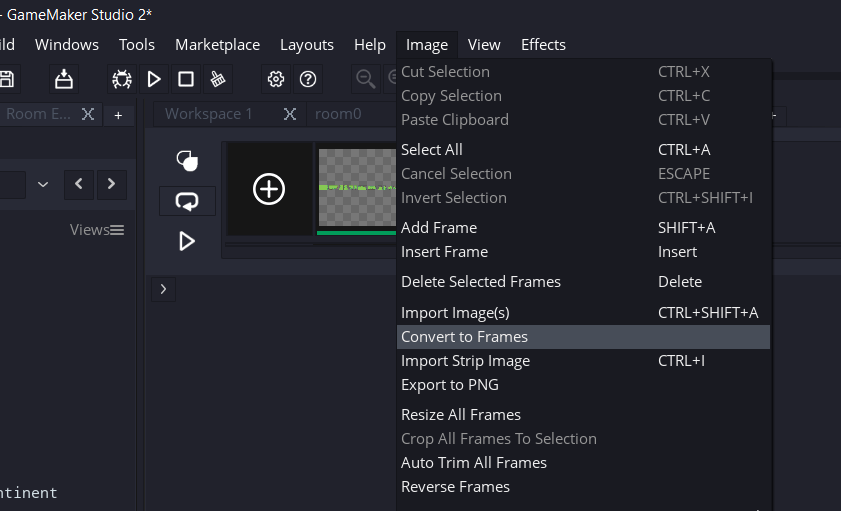Run the game with the toolbar Play icon

[x=154, y=79]
